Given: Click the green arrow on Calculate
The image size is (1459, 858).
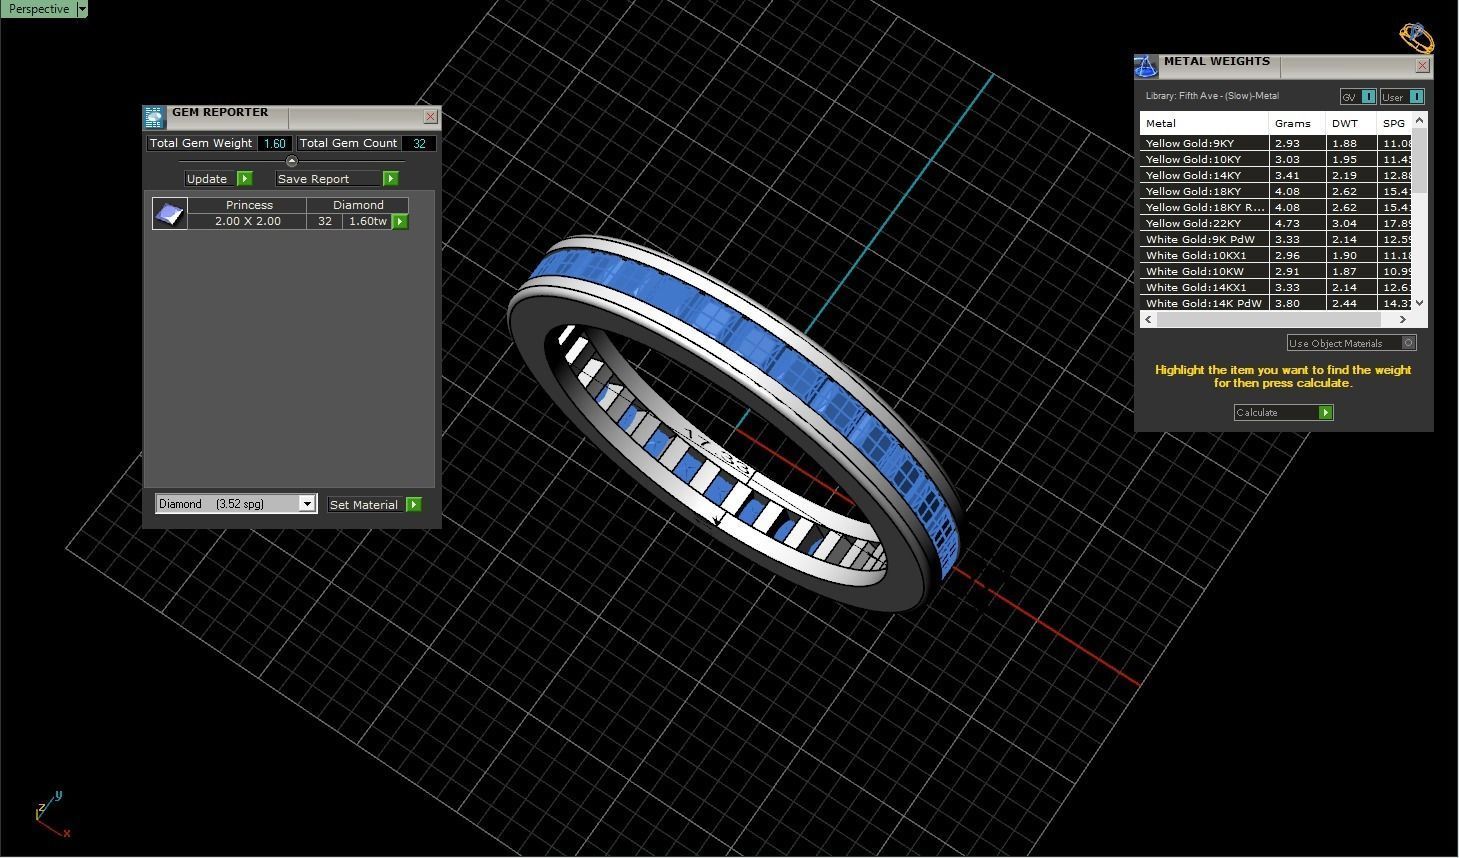Looking at the screenshot, I should tap(1326, 413).
